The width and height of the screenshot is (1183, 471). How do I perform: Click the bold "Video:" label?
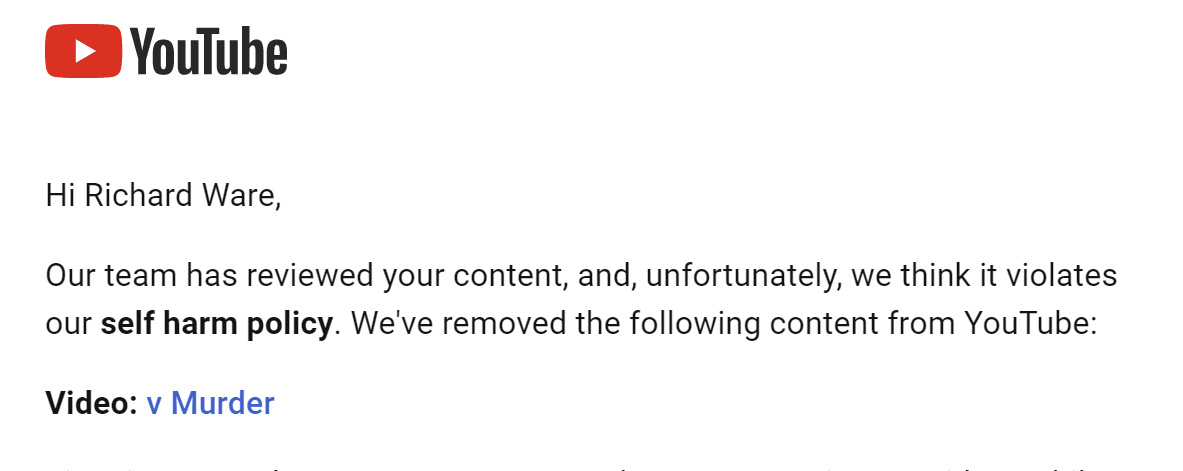pos(91,403)
